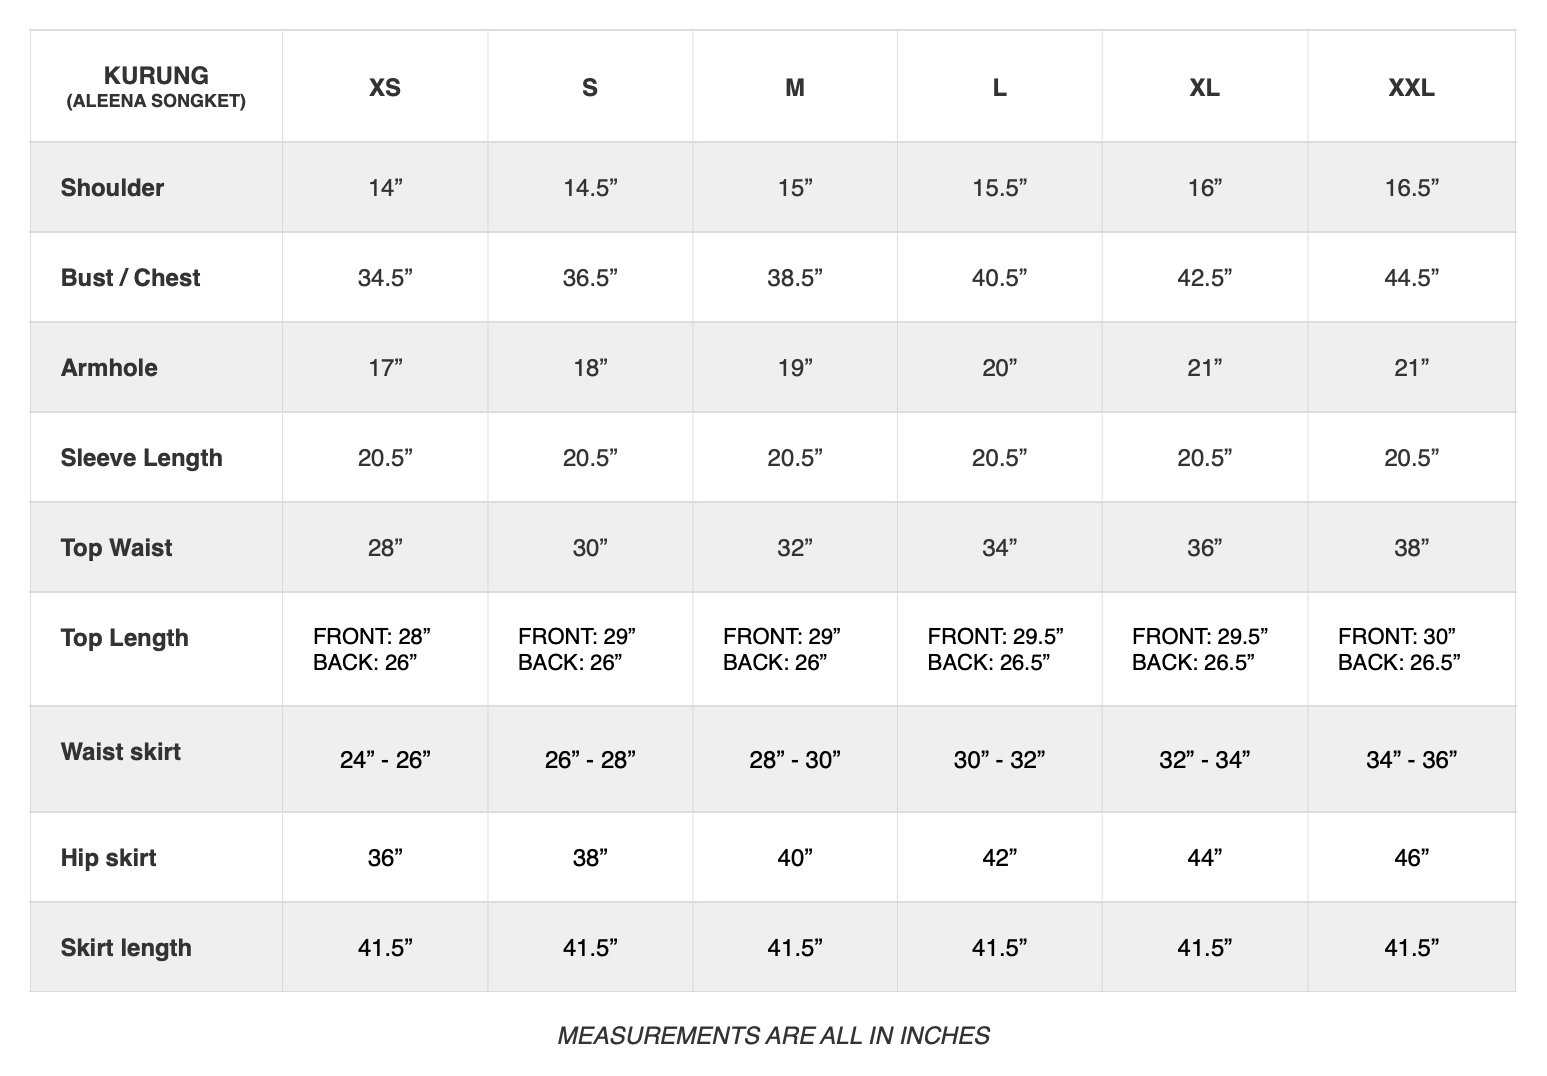Click the Shoulder row label
The width and height of the screenshot is (1547, 1076).
click(112, 188)
